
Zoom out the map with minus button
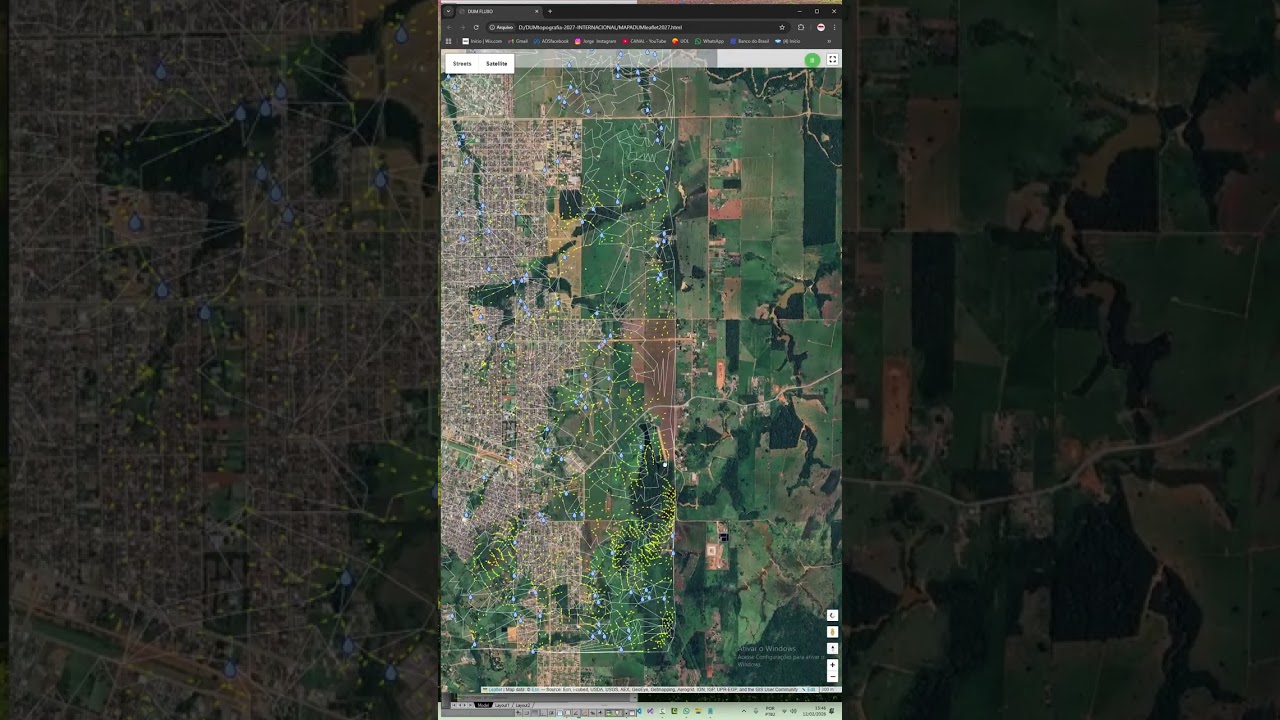tap(832, 676)
